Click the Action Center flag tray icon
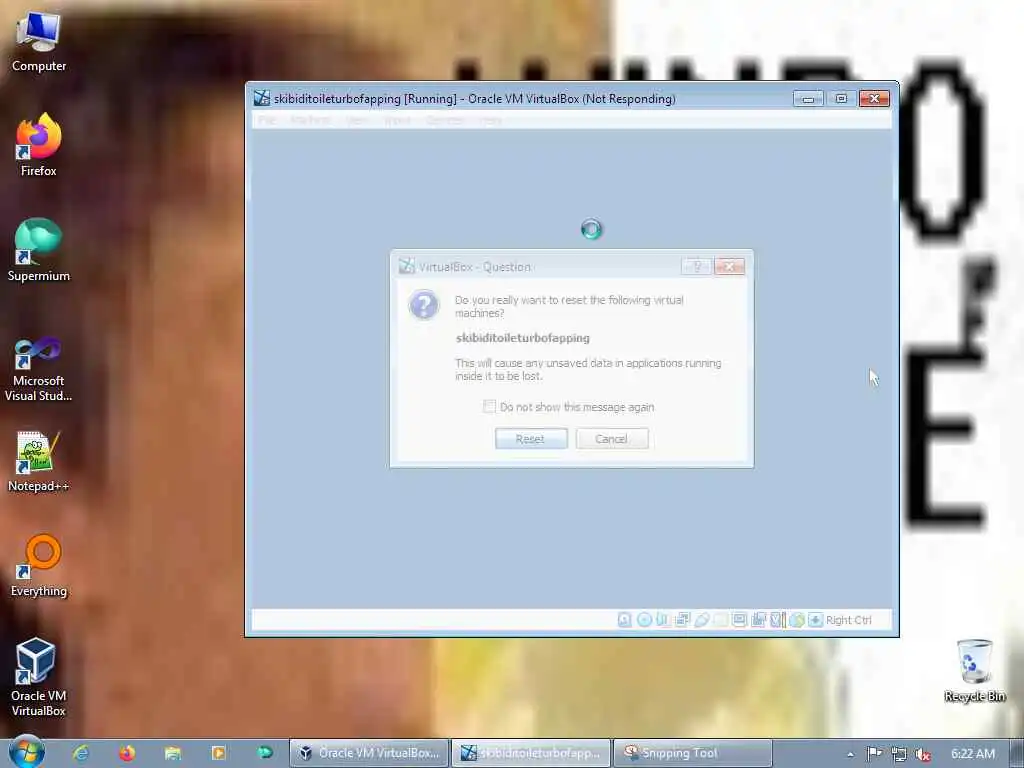The width and height of the screenshot is (1024, 768). click(874, 754)
